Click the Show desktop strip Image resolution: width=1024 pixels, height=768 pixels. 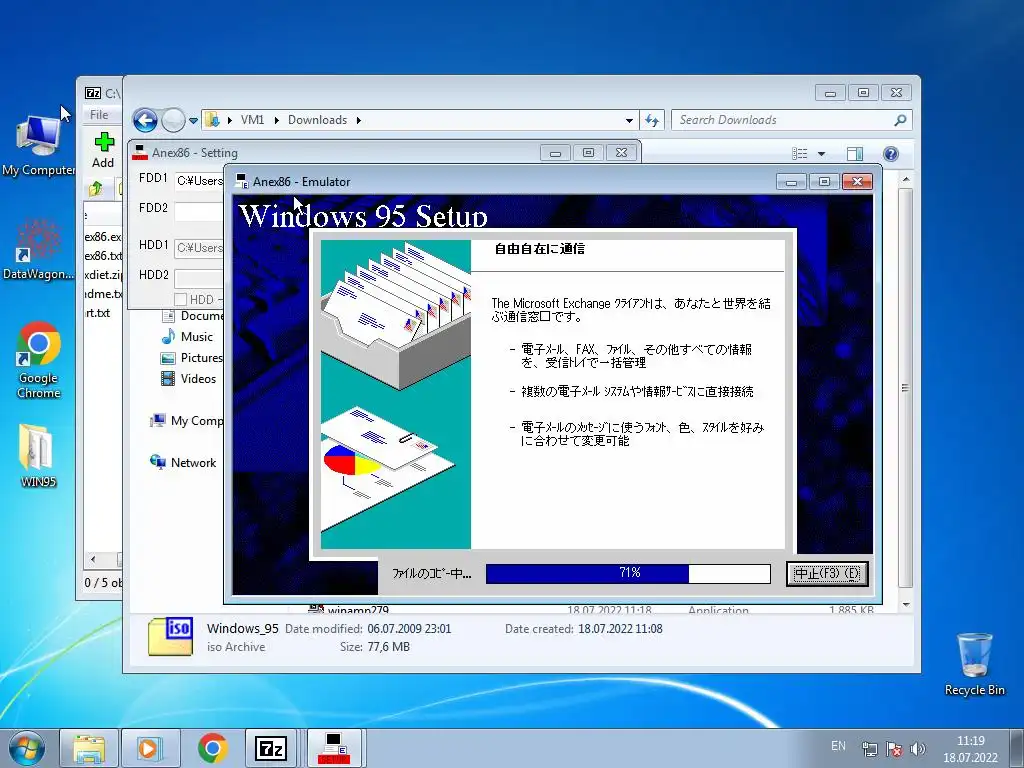point(1019,748)
